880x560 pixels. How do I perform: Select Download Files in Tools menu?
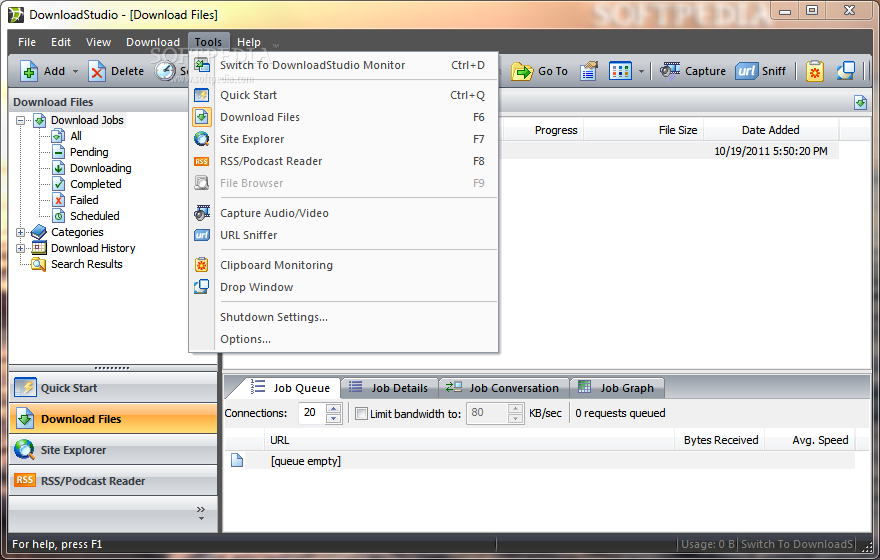343,117
